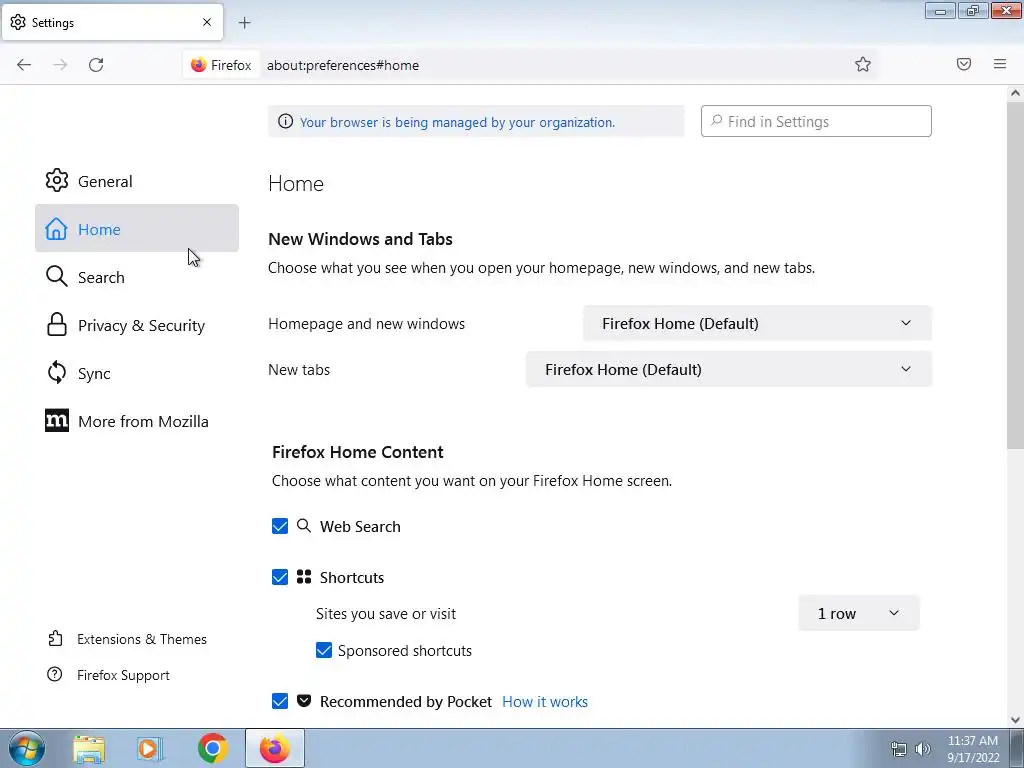Click the Search magnifier icon in sidebar

pyautogui.click(x=57, y=276)
